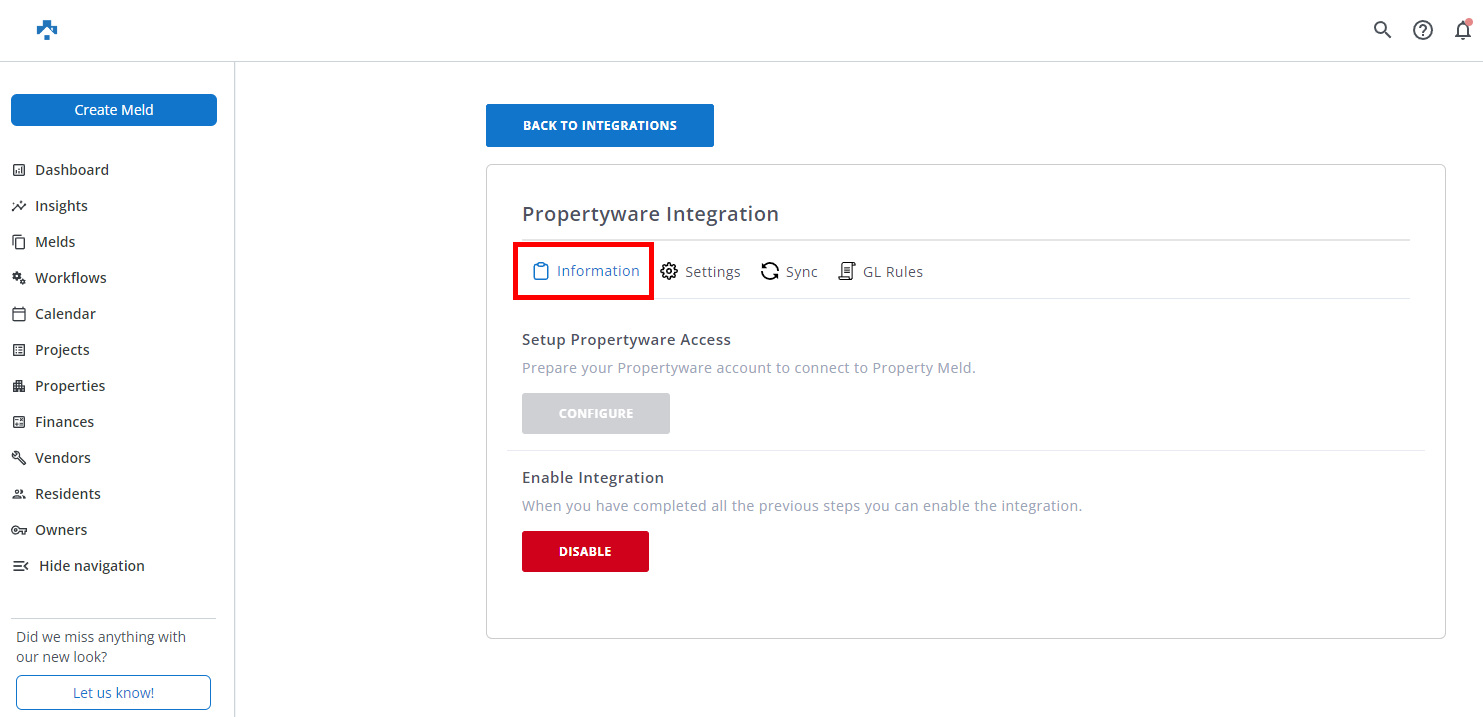Collapse sidebar with Hide navigation
1483x717 pixels.
tap(79, 566)
